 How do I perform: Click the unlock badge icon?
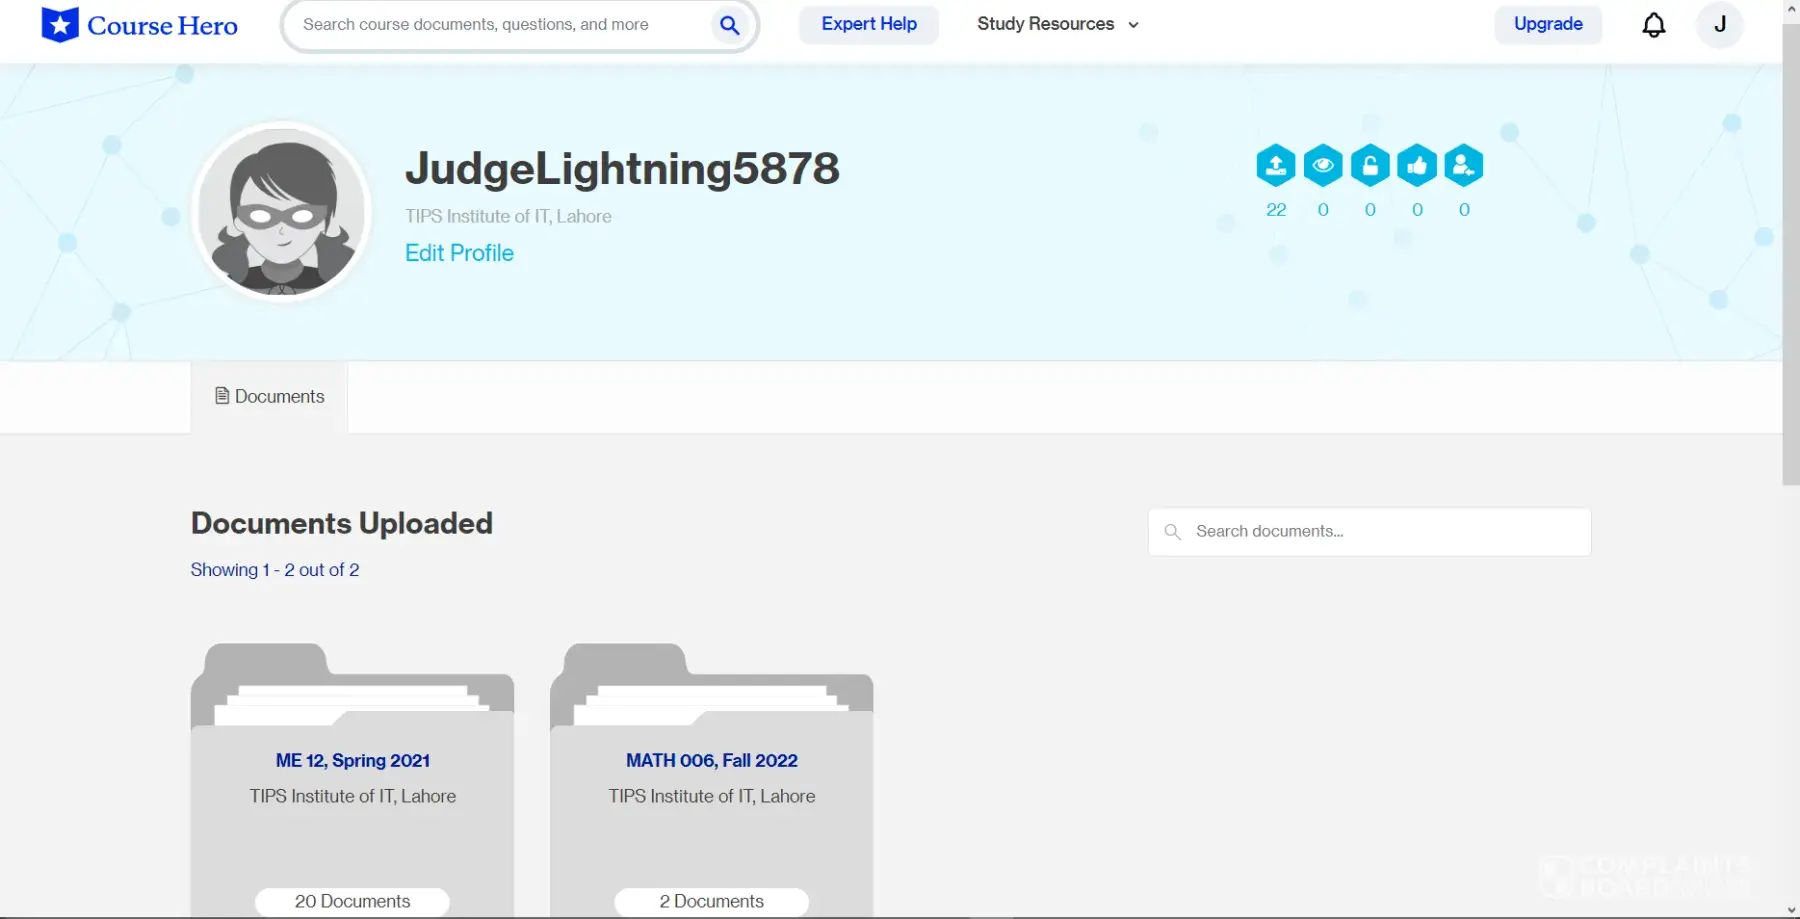[1370, 166]
